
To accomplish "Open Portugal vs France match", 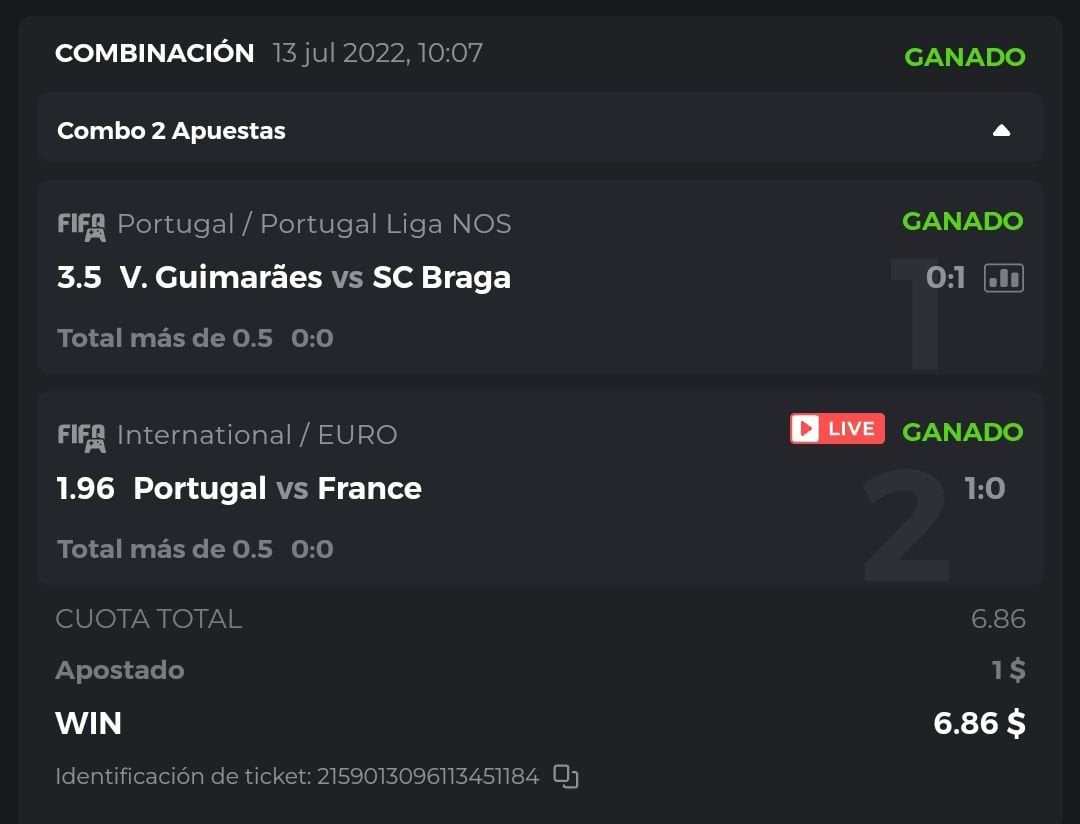I will point(277,488).
